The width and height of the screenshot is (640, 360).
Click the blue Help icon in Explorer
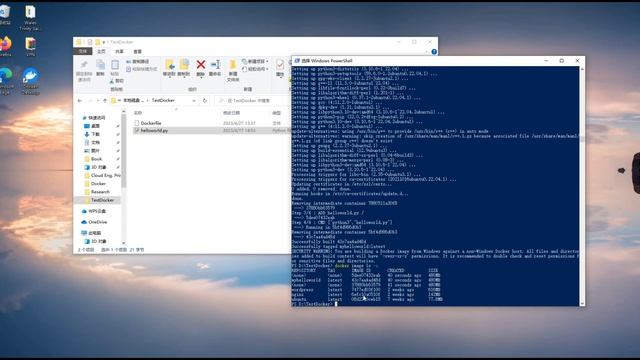tap(434, 51)
